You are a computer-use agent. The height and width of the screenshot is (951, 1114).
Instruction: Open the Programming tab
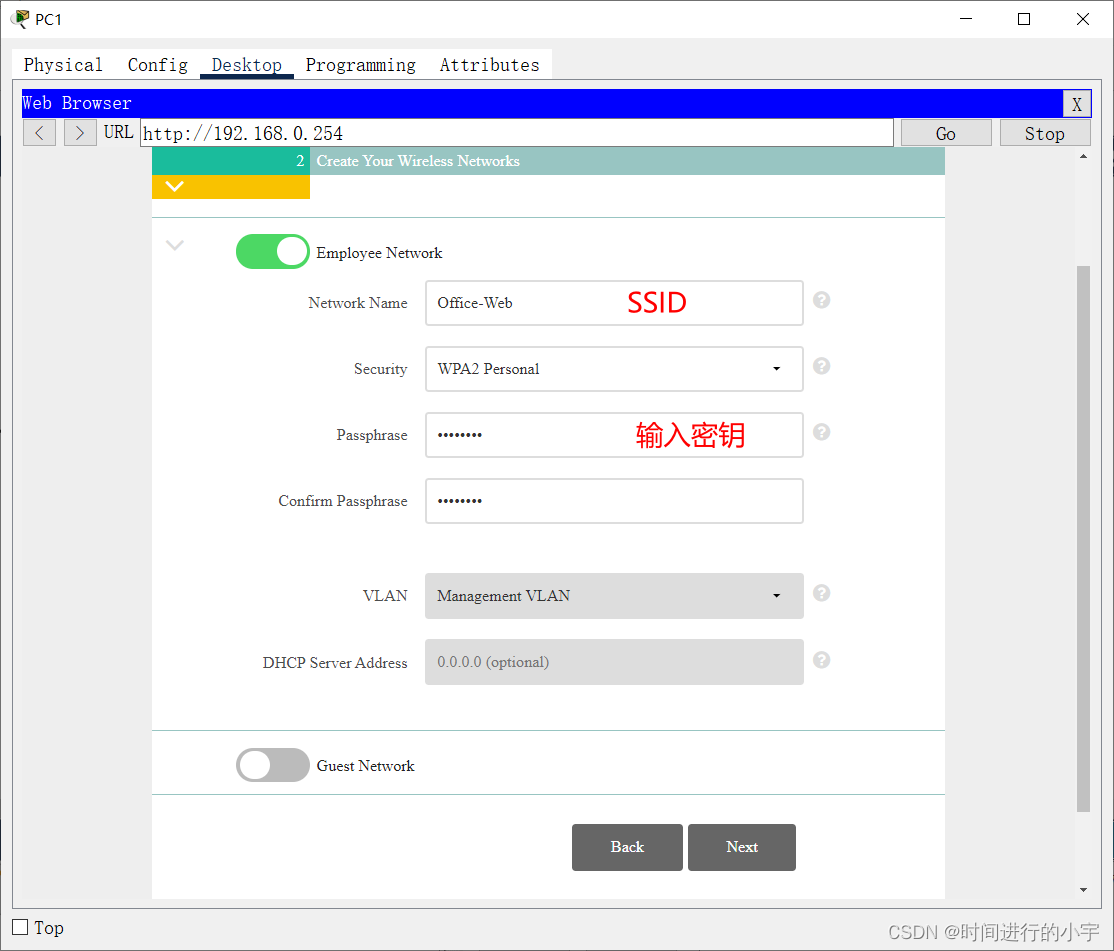tap(360, 65)
